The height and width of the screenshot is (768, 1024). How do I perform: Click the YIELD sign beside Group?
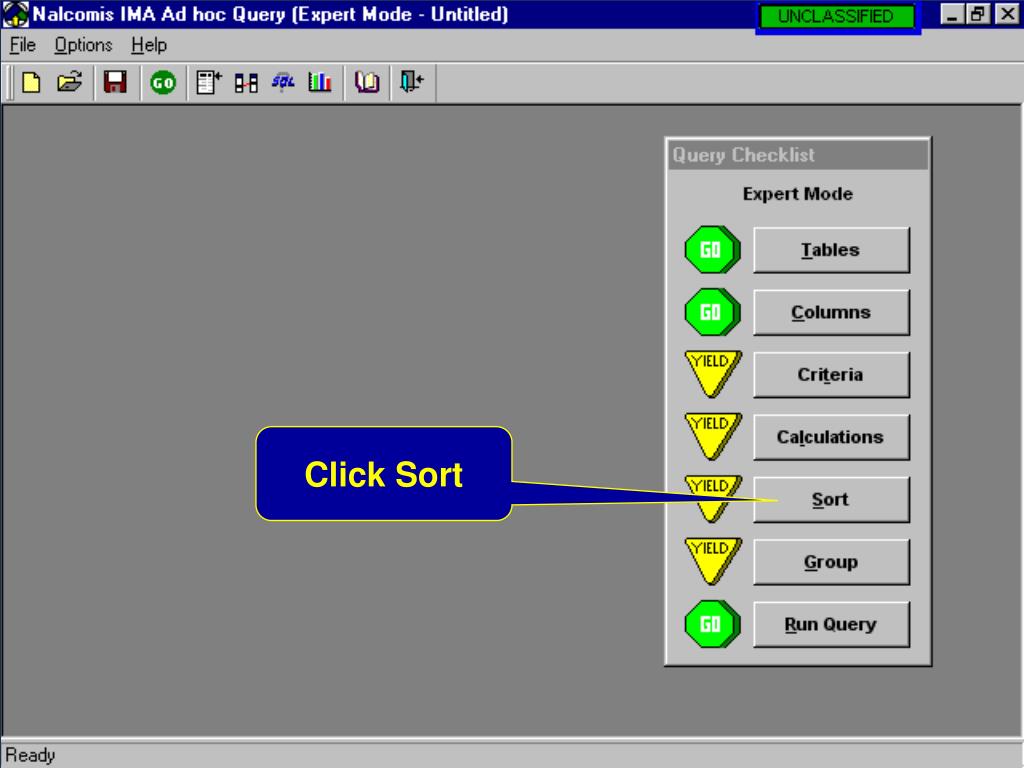(x=713, y=561)
